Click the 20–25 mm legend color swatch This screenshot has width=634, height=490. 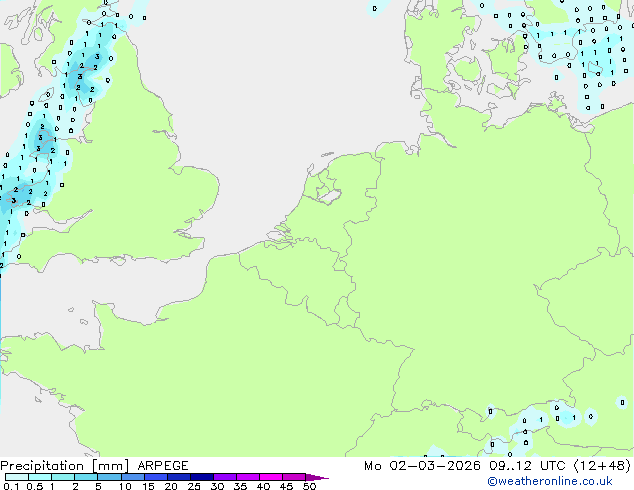click(178, 477)
